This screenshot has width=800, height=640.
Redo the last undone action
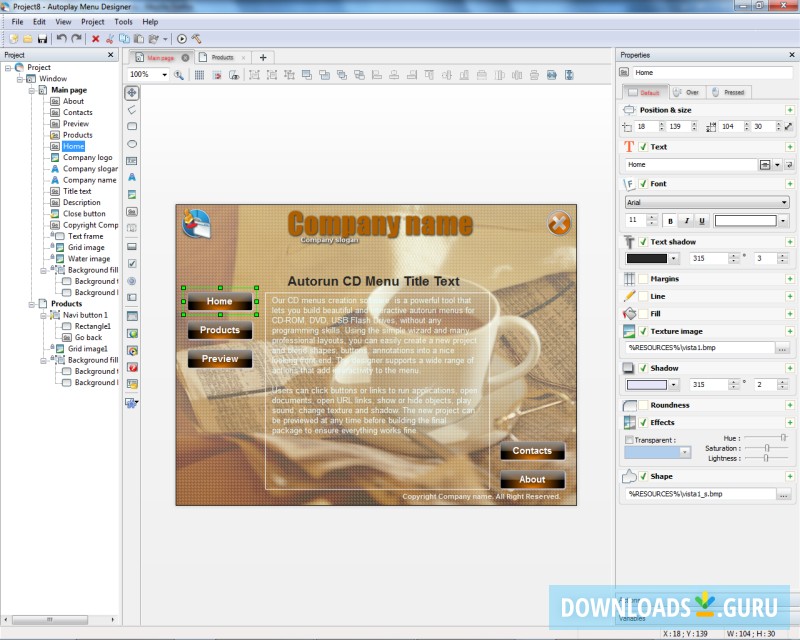[x=77, y=38]
